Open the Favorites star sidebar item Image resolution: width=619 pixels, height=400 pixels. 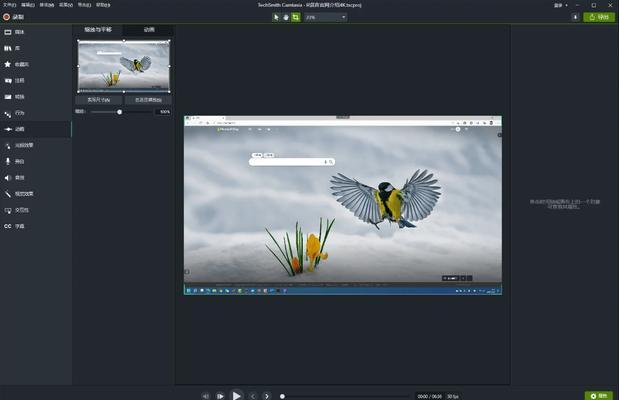click(x=36, y=64)
